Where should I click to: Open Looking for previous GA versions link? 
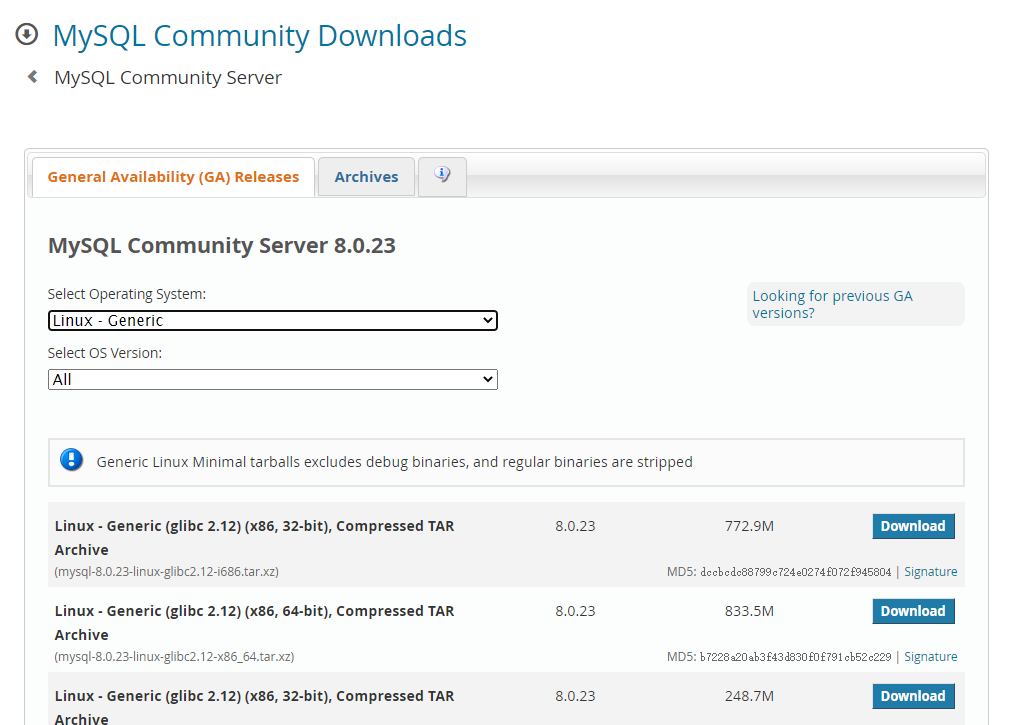point(833,305)
